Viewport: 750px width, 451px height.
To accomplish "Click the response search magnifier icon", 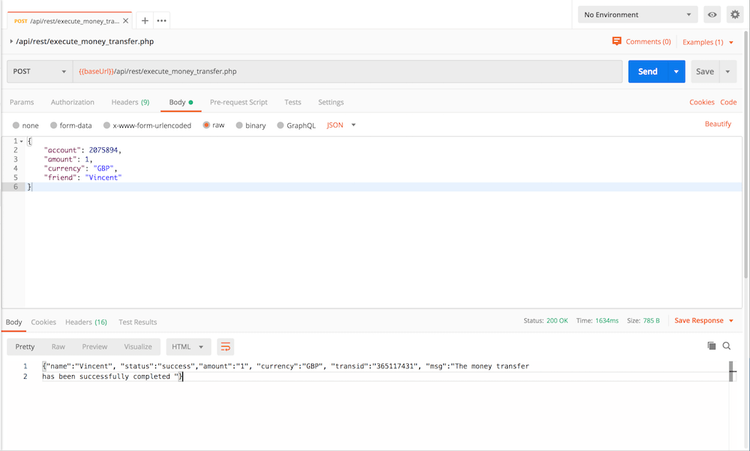I will tap(727, 346).
